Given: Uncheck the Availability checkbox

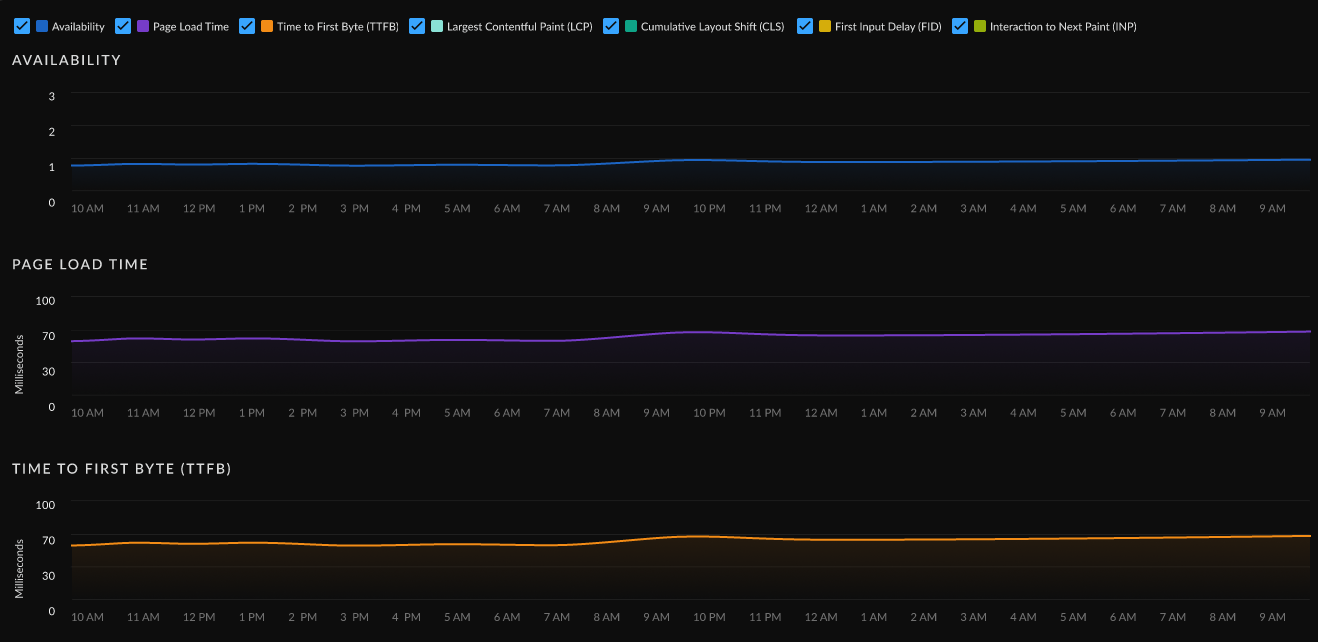Looking at the screenshot, I should pos(22,26).
